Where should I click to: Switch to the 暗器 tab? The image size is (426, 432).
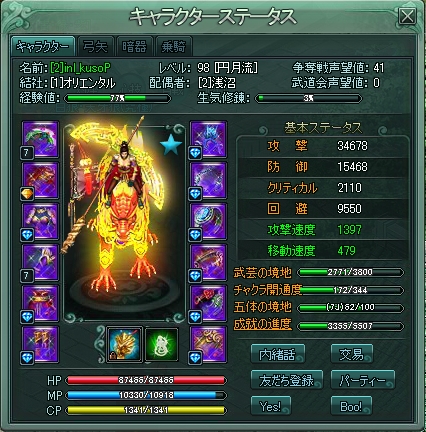pyautogui.click(x=134, y=46)
